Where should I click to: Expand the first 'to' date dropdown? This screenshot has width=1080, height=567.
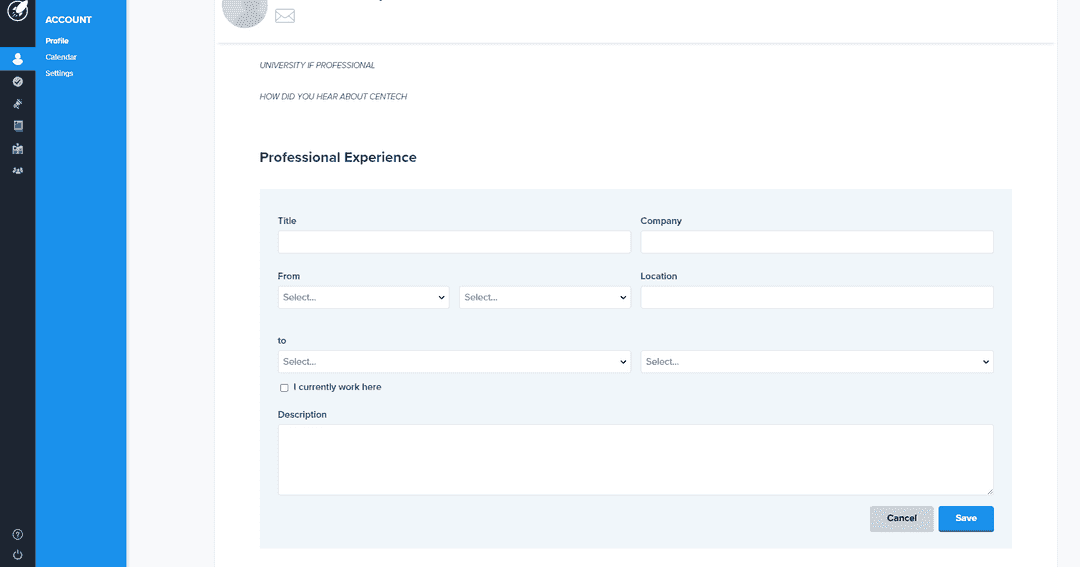click(454, 361)
